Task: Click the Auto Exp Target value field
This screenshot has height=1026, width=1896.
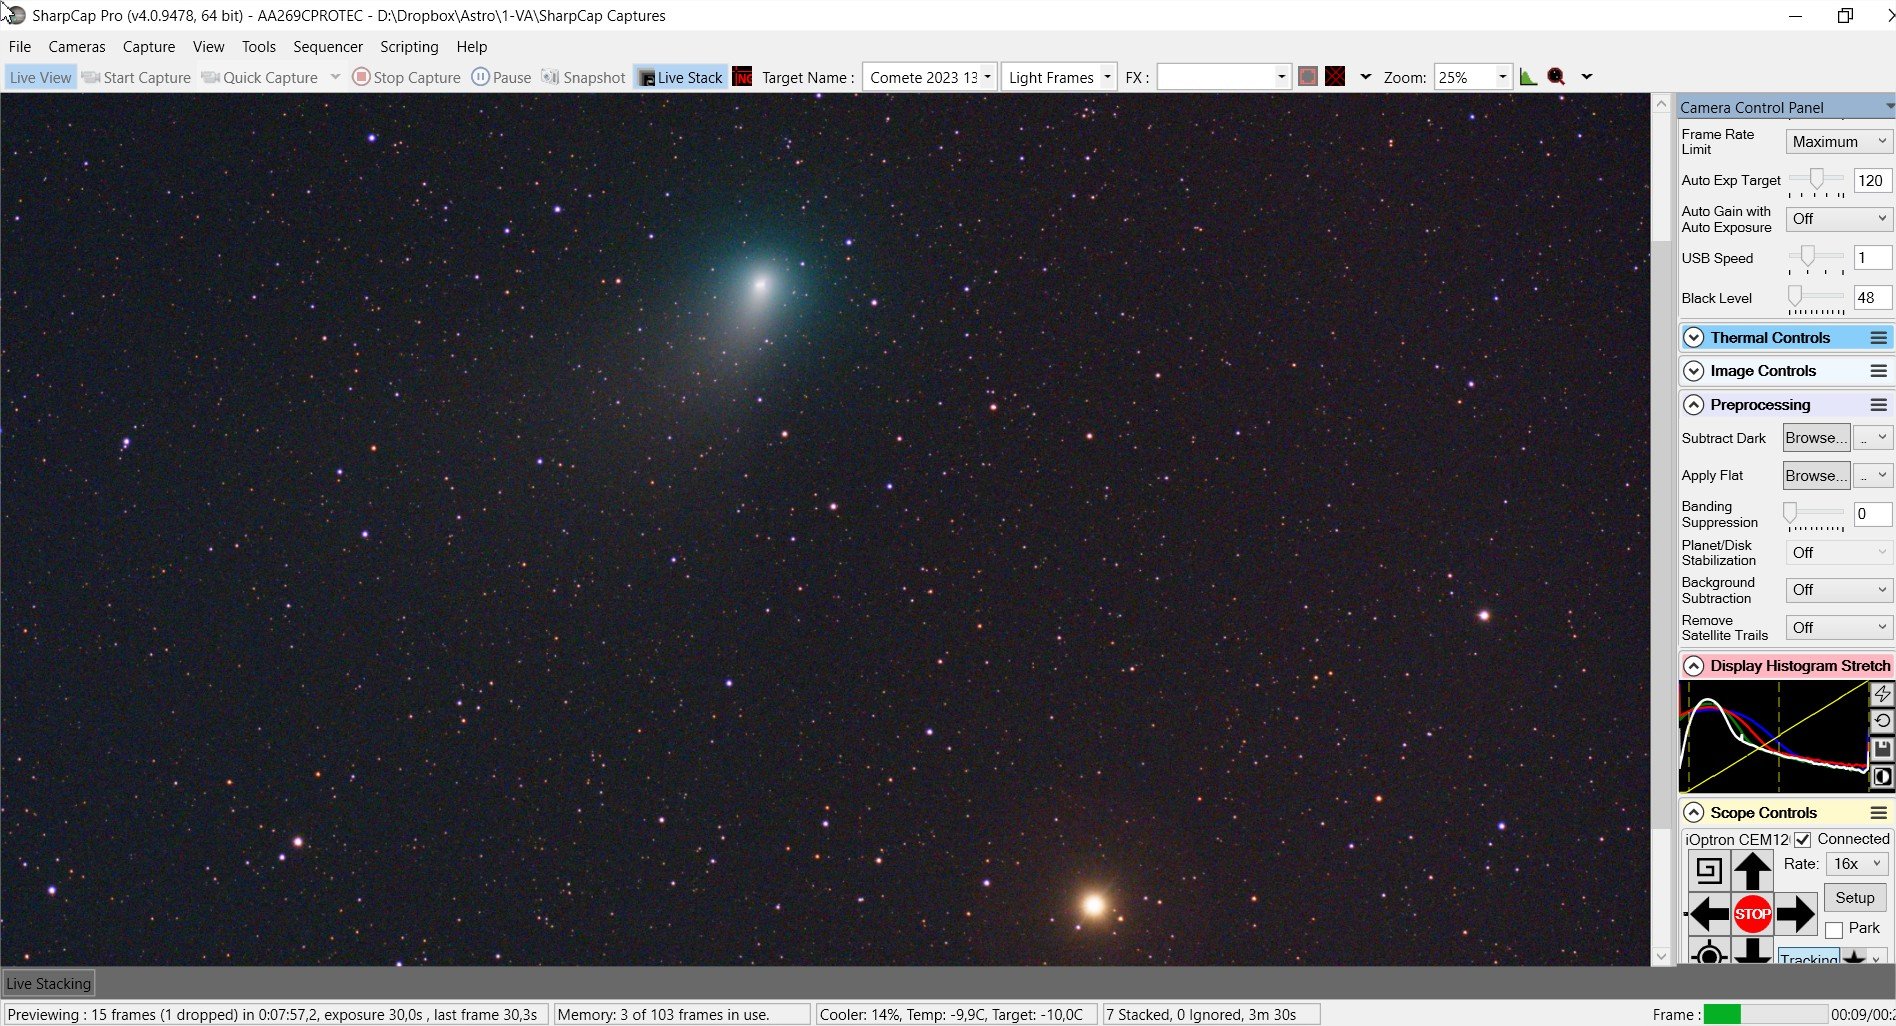Action: [x=1872, y=181]
